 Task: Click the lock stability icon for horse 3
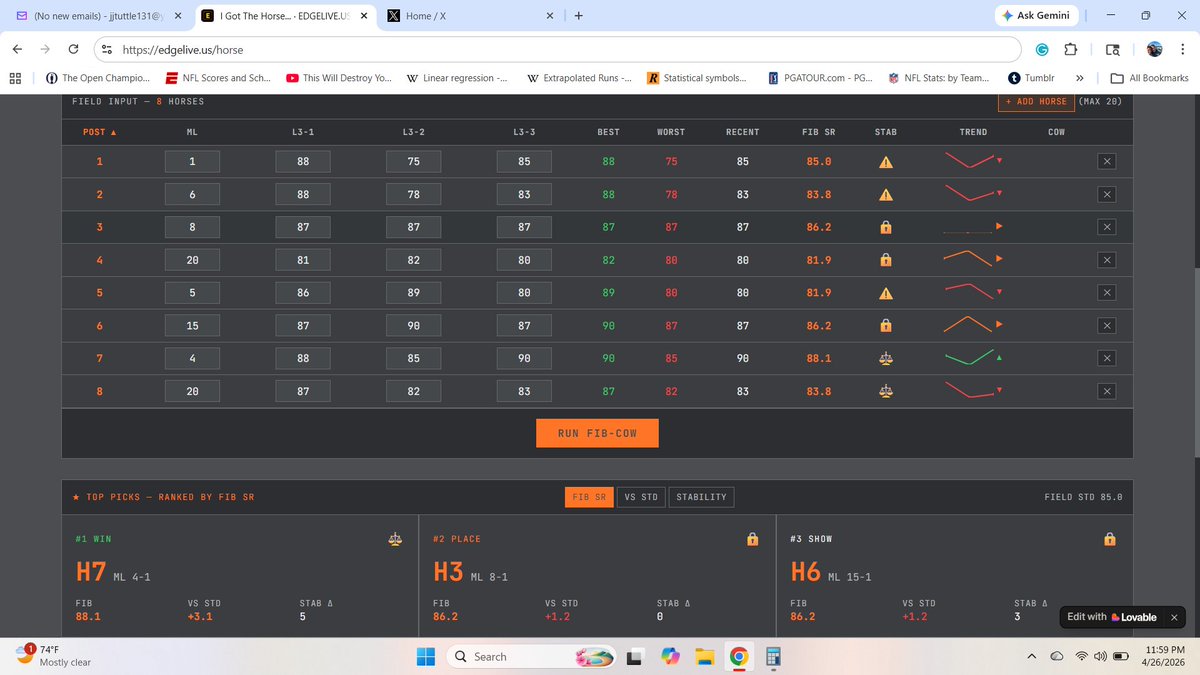(885, 227)
